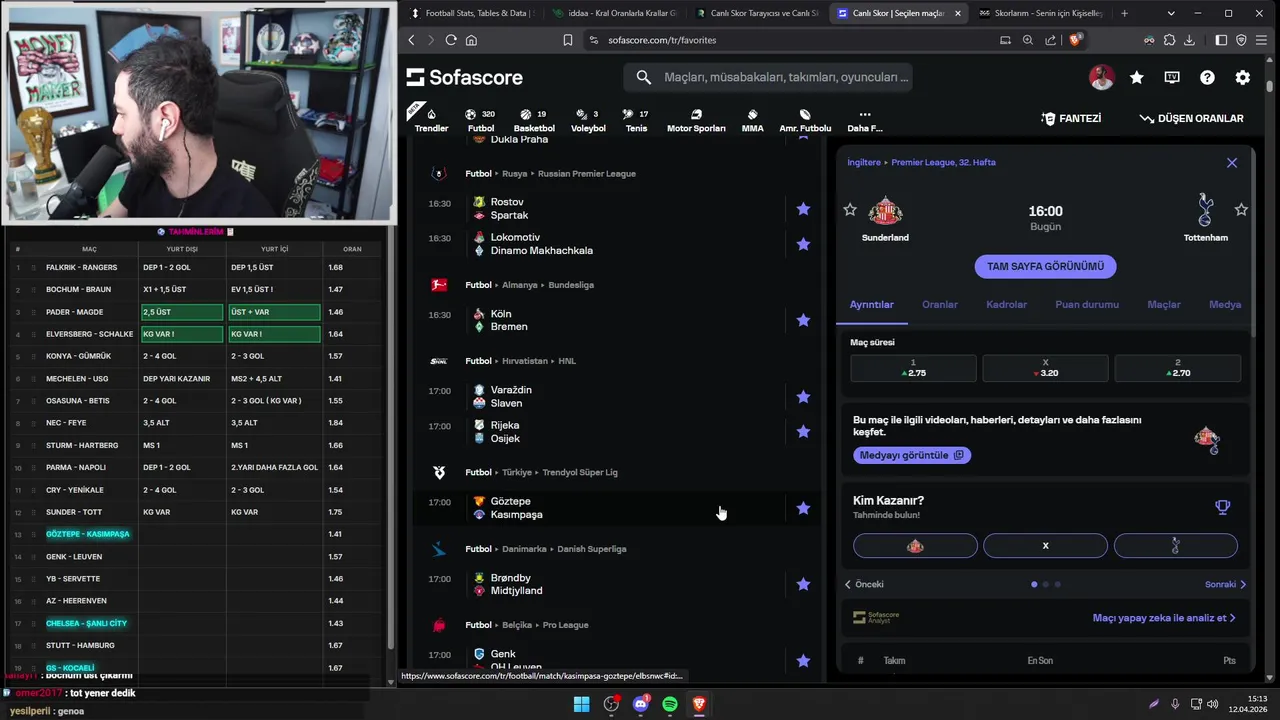Switch to the Maçlar tab

click(x=1164, y=304)
